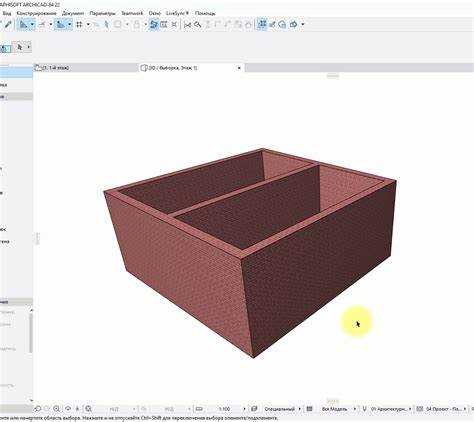Open the guide lines dropdown arrow
This screenshot has height=422, width=474.
click(32, 24)
